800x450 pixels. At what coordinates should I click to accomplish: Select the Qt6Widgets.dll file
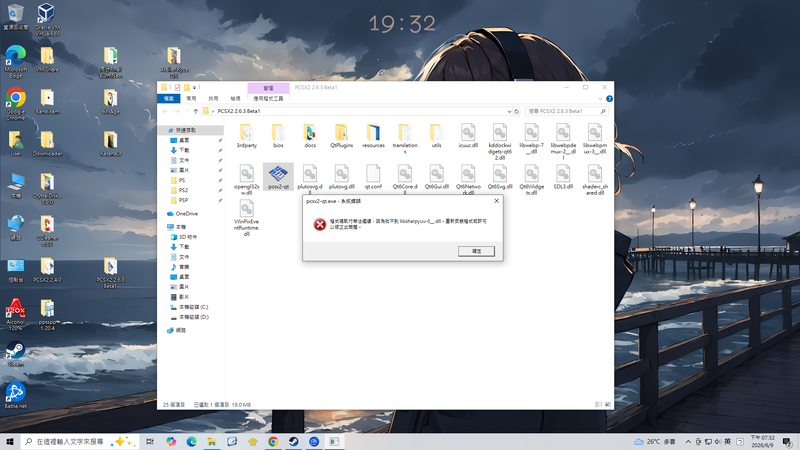click(x=531, y=180)
